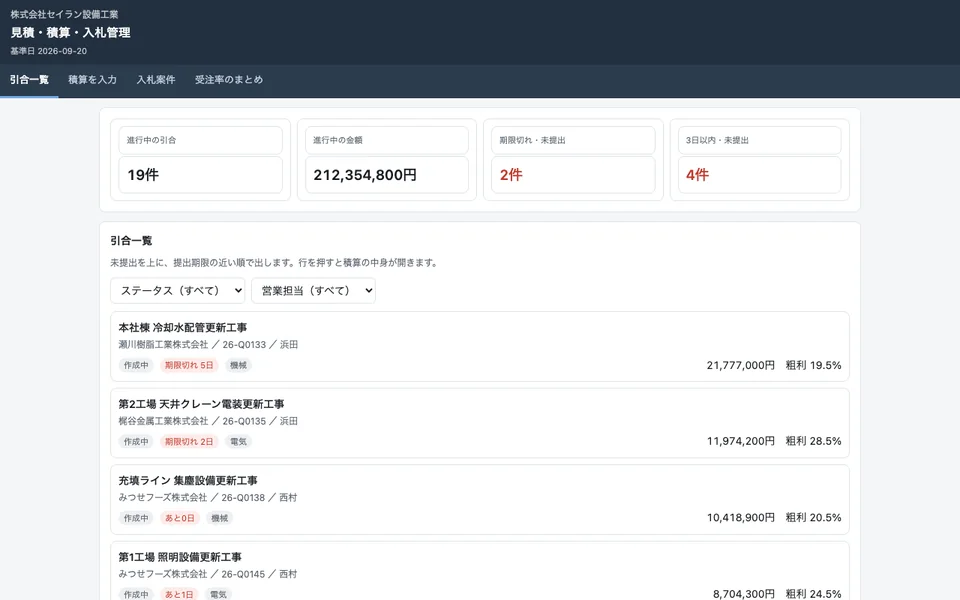This screenshot has width=960, height=600.
Task: Select the 受注率のまとめ tab
Action: coord(229,80)
